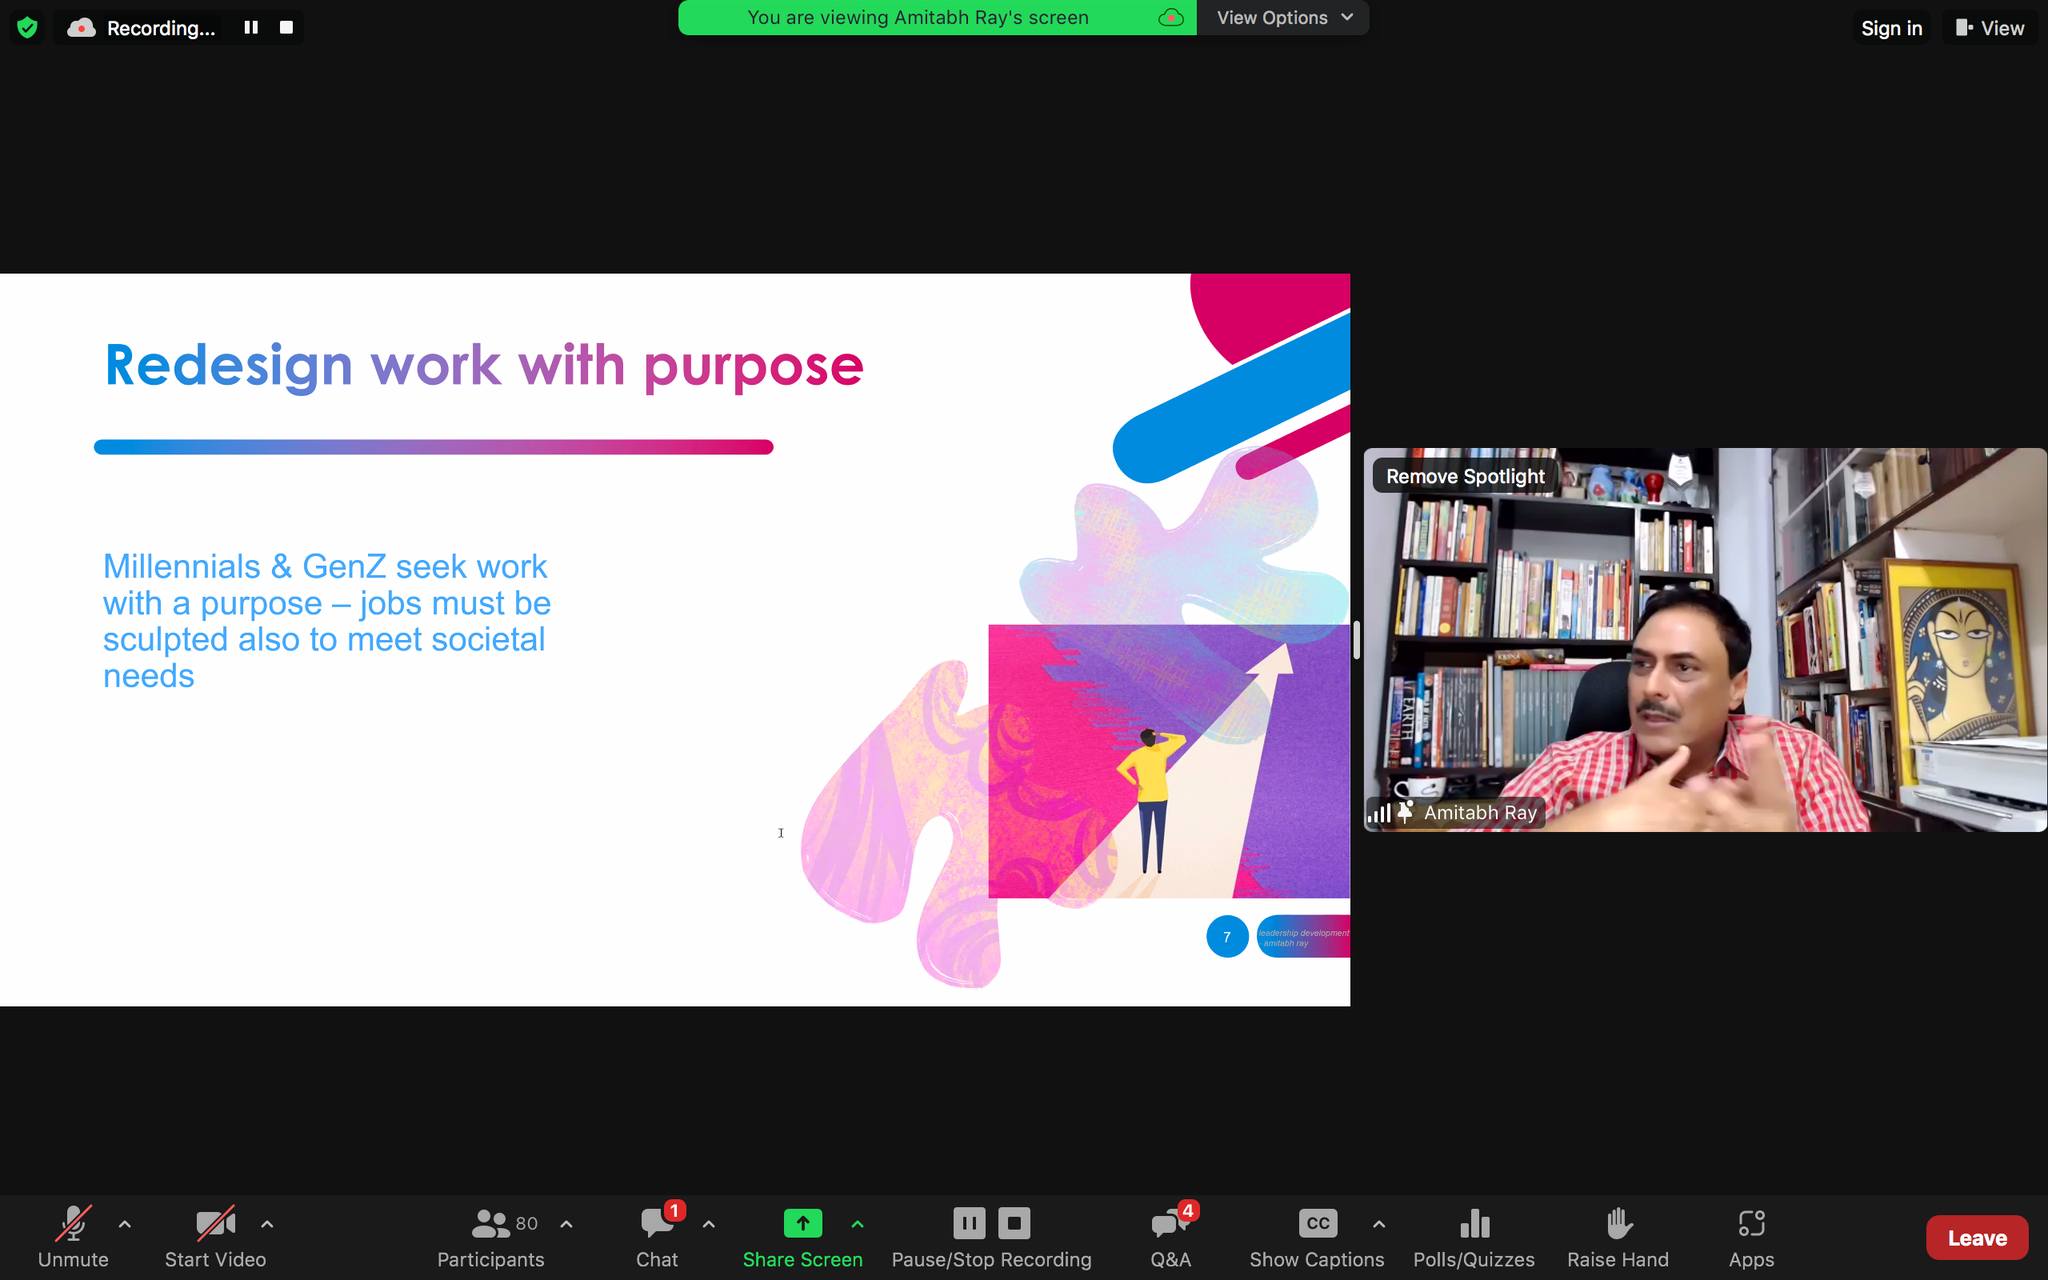
Task: Click the Sign in button
Action: 1891,28
